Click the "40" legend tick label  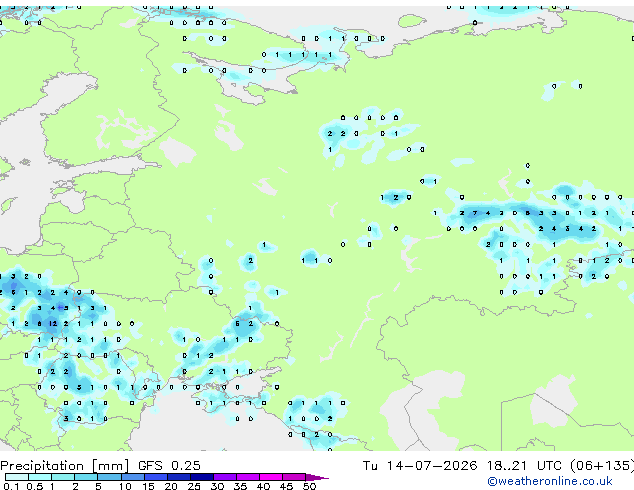coord(263,486)
